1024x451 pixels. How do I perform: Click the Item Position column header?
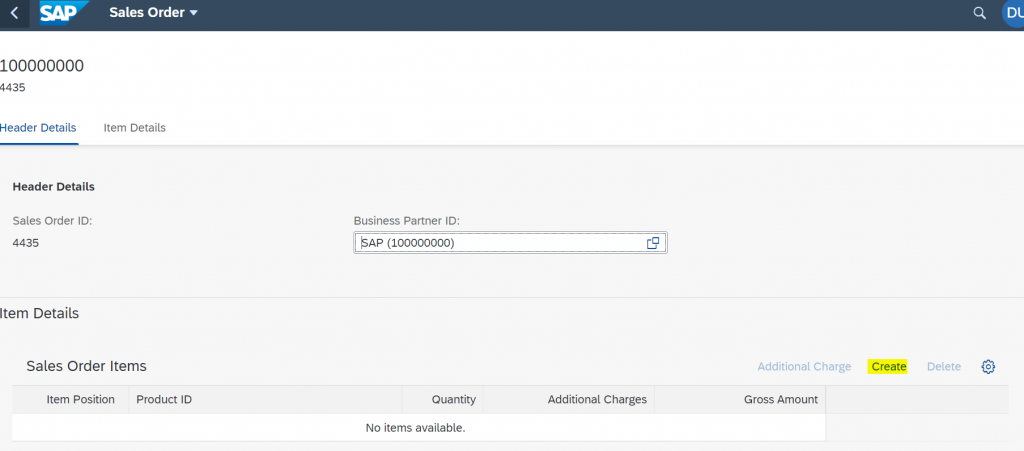(x=80, y=399)
